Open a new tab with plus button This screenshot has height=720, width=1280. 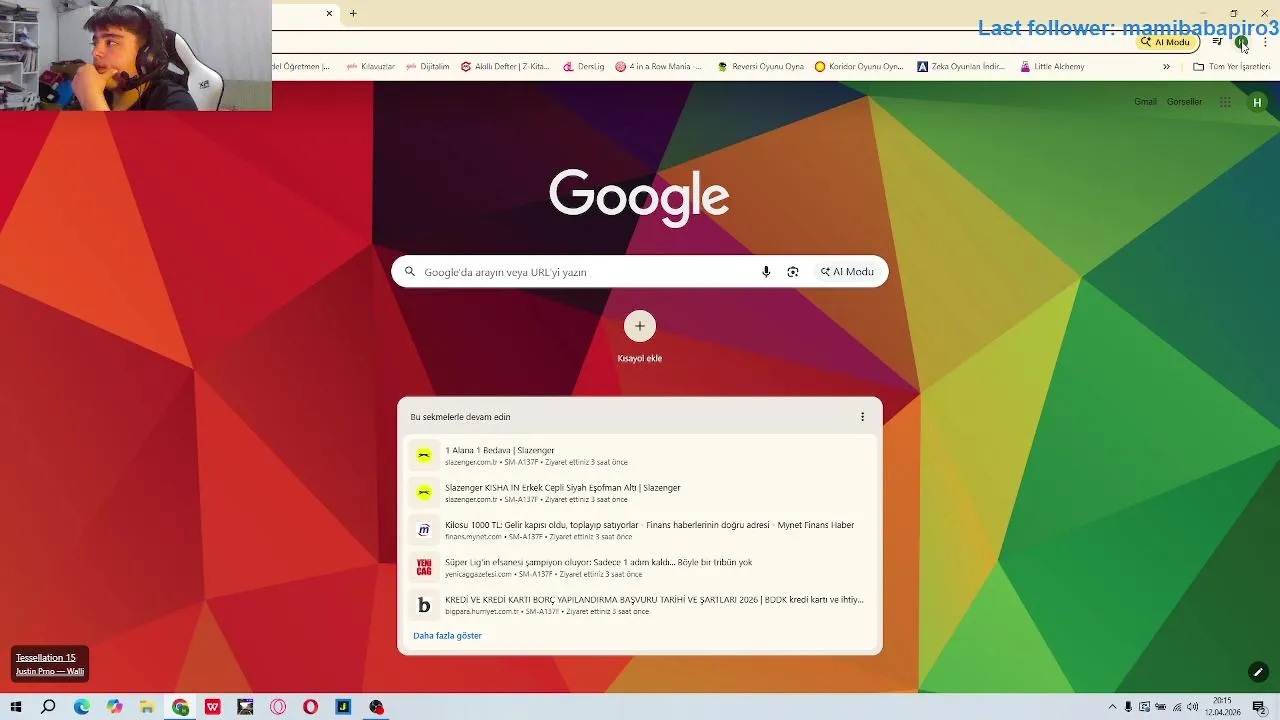coord(353,13)
